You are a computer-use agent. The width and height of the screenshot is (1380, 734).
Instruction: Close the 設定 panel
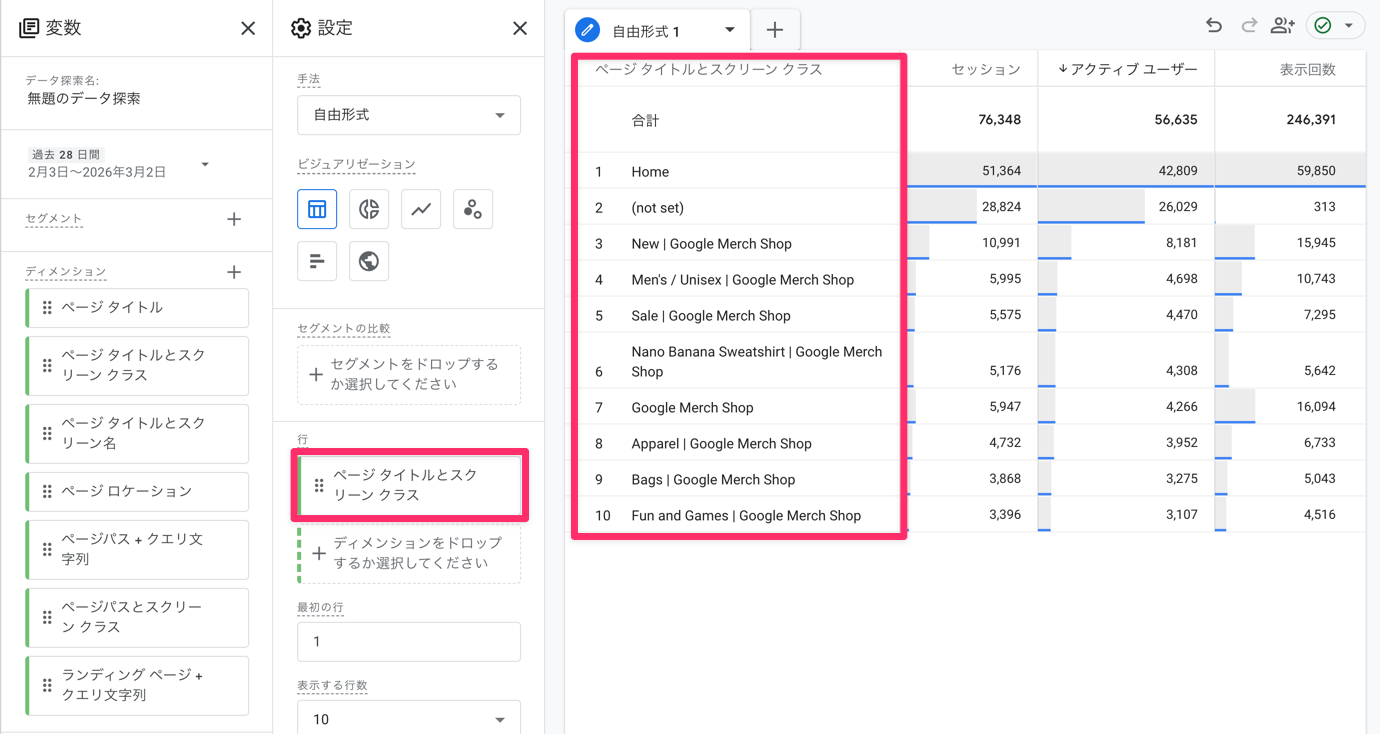point(520,29)
